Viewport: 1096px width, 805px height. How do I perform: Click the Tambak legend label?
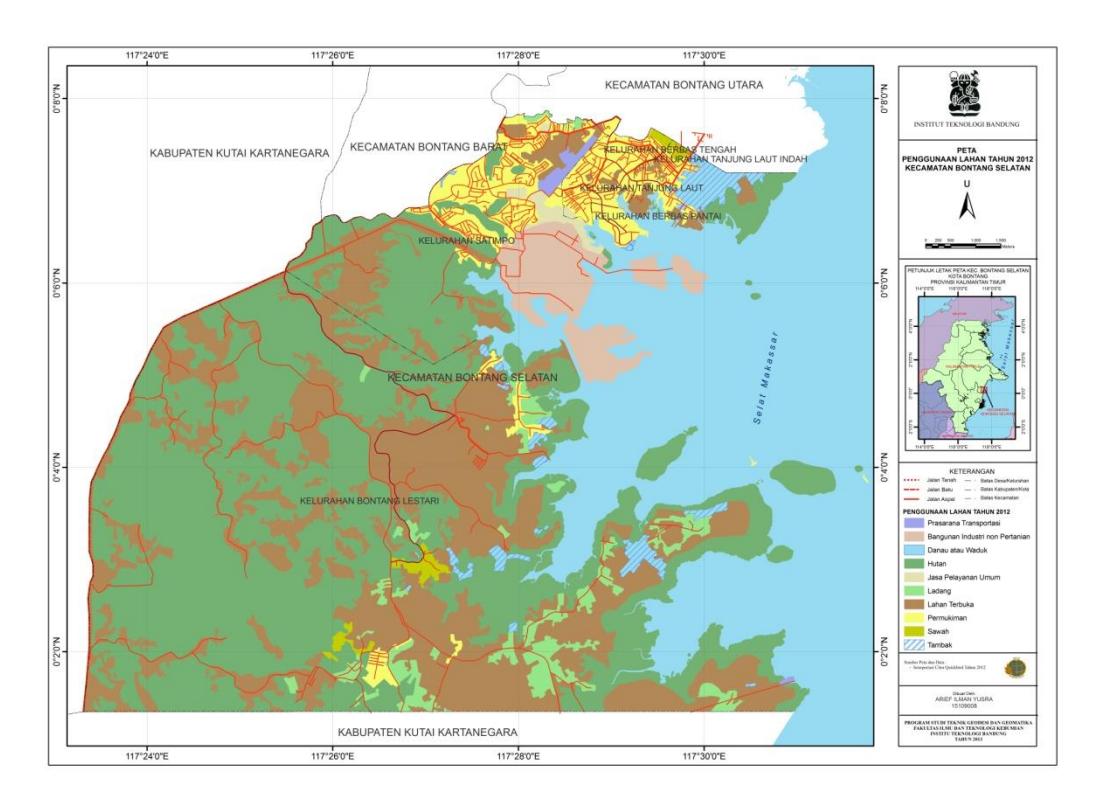coord(939,645)
